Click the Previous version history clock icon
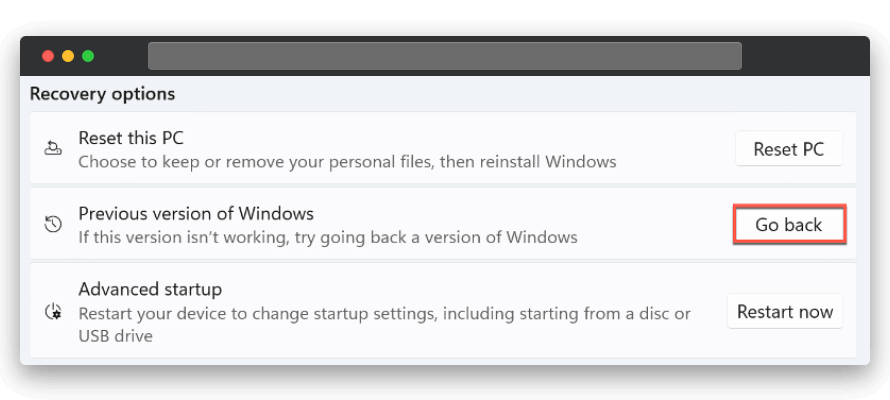Viewport: 890px width, 400px height. [53, 225]
